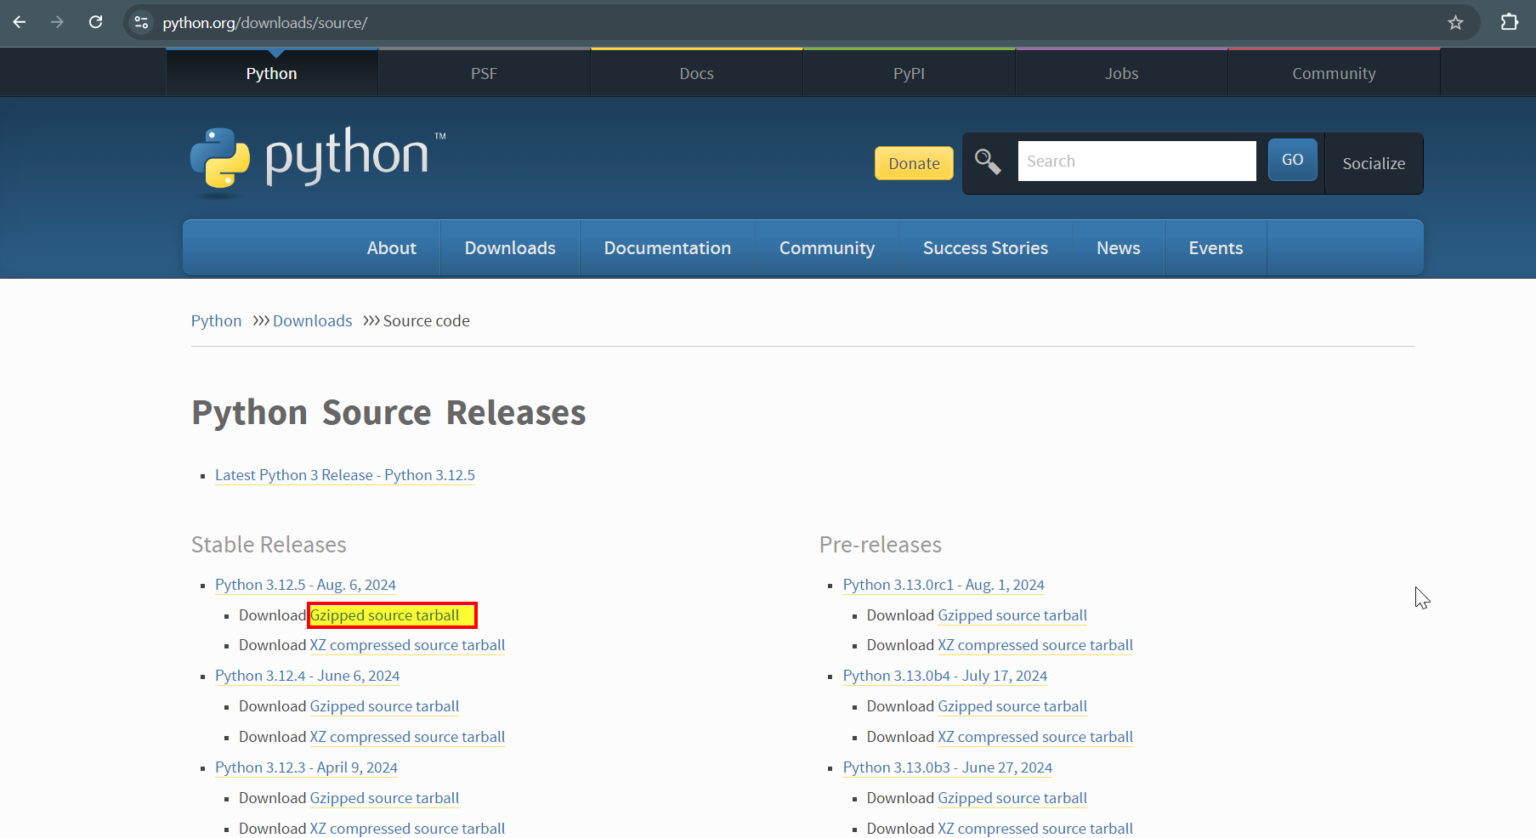
Task: Open Python 3.12.4 - June 6, 2024 release
Action: point(307,676)
